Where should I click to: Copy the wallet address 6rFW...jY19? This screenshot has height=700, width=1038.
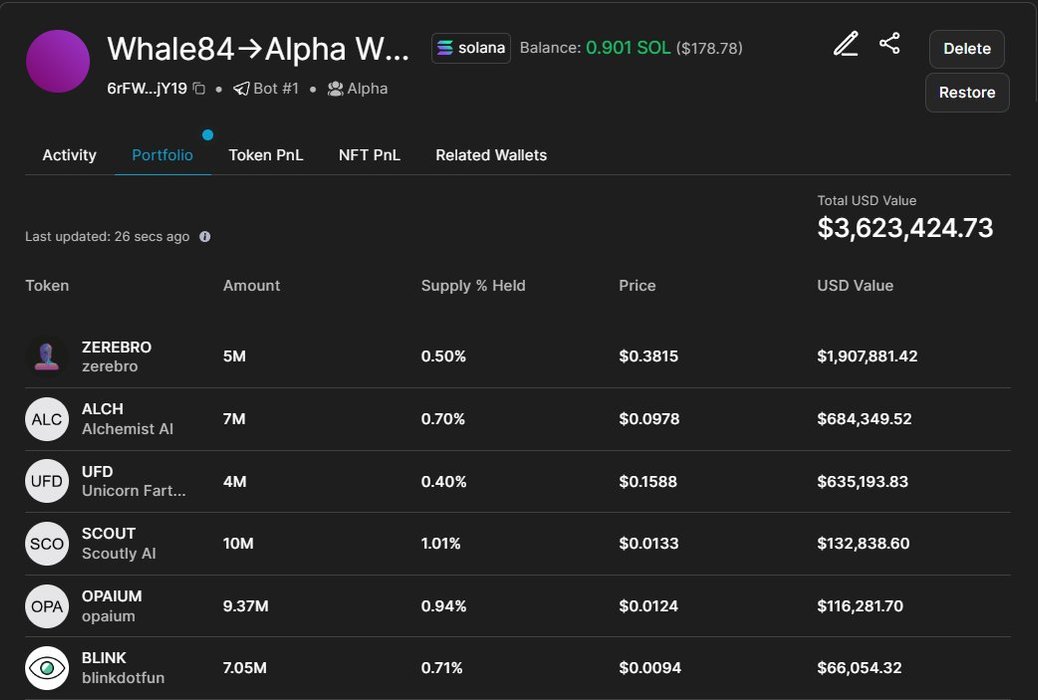(x=199, y=89)
